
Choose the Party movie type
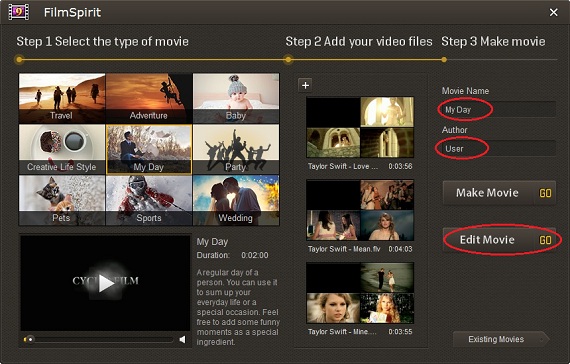236,149
